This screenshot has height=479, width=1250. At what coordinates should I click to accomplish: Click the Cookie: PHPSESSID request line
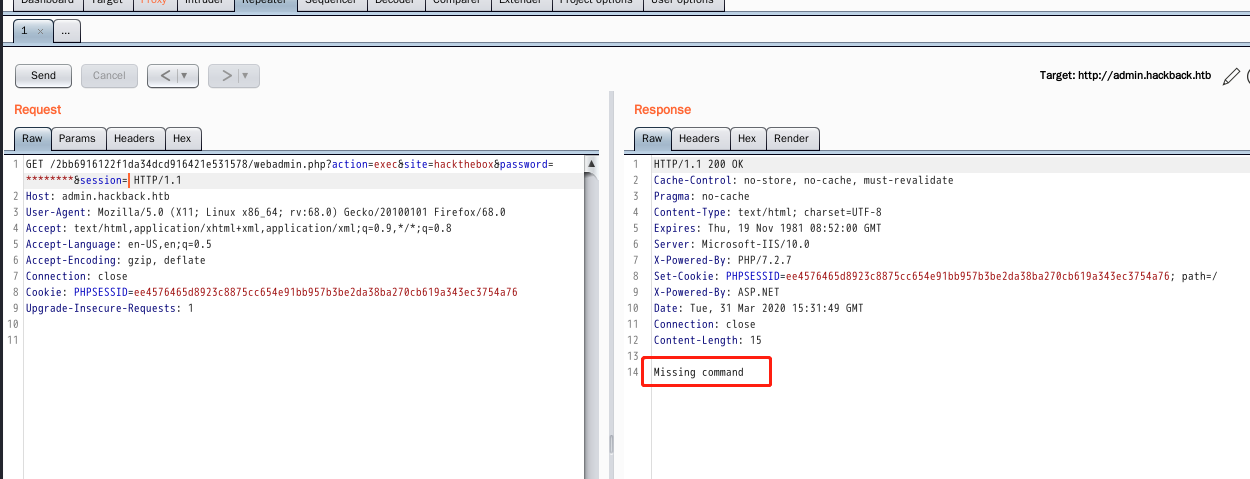[x=272, y=292]
